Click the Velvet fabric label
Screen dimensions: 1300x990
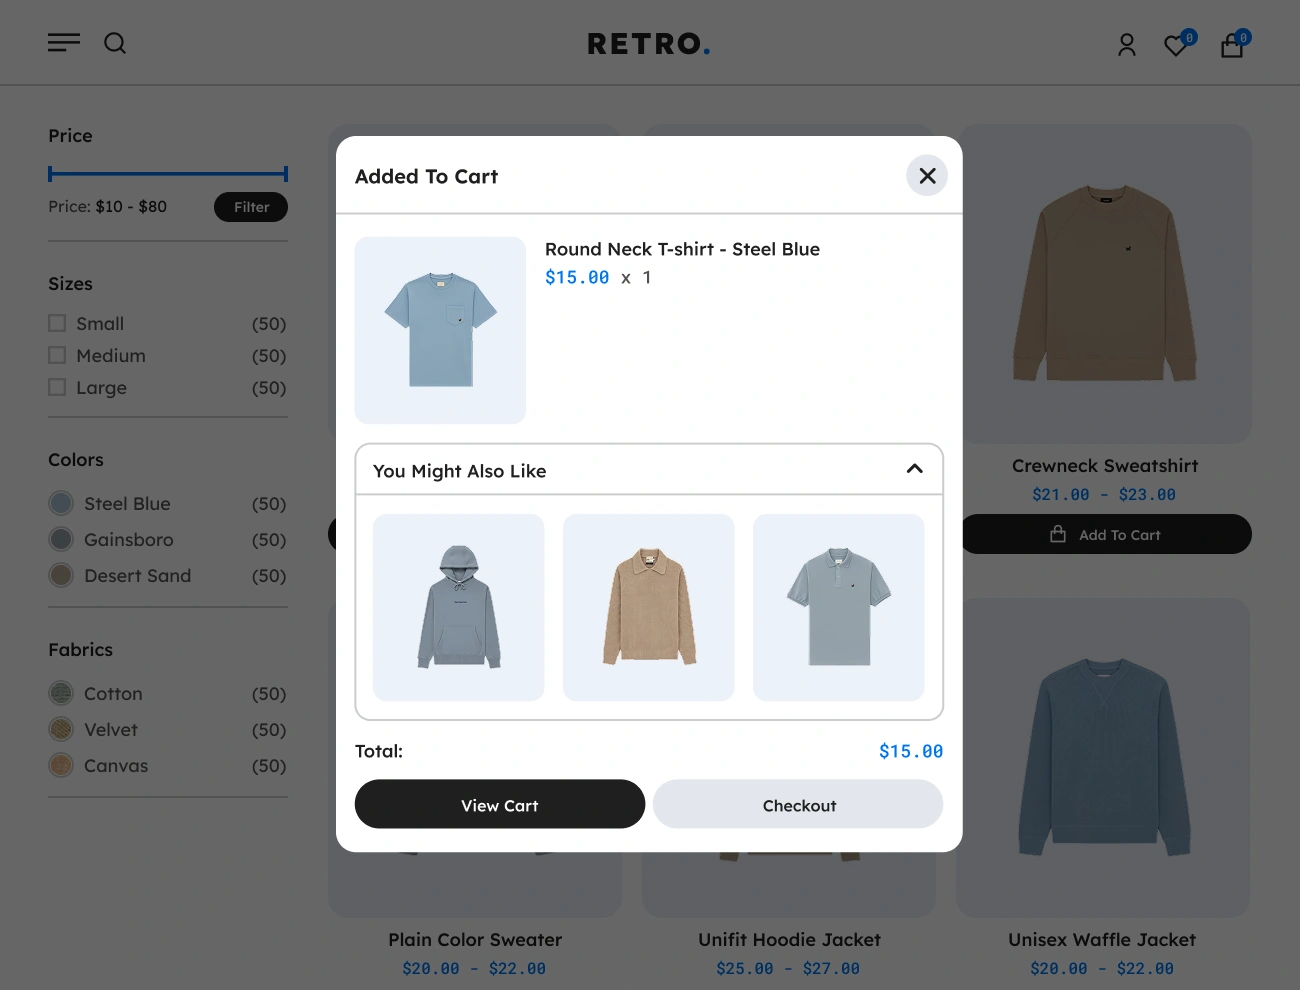click(111, 729)
